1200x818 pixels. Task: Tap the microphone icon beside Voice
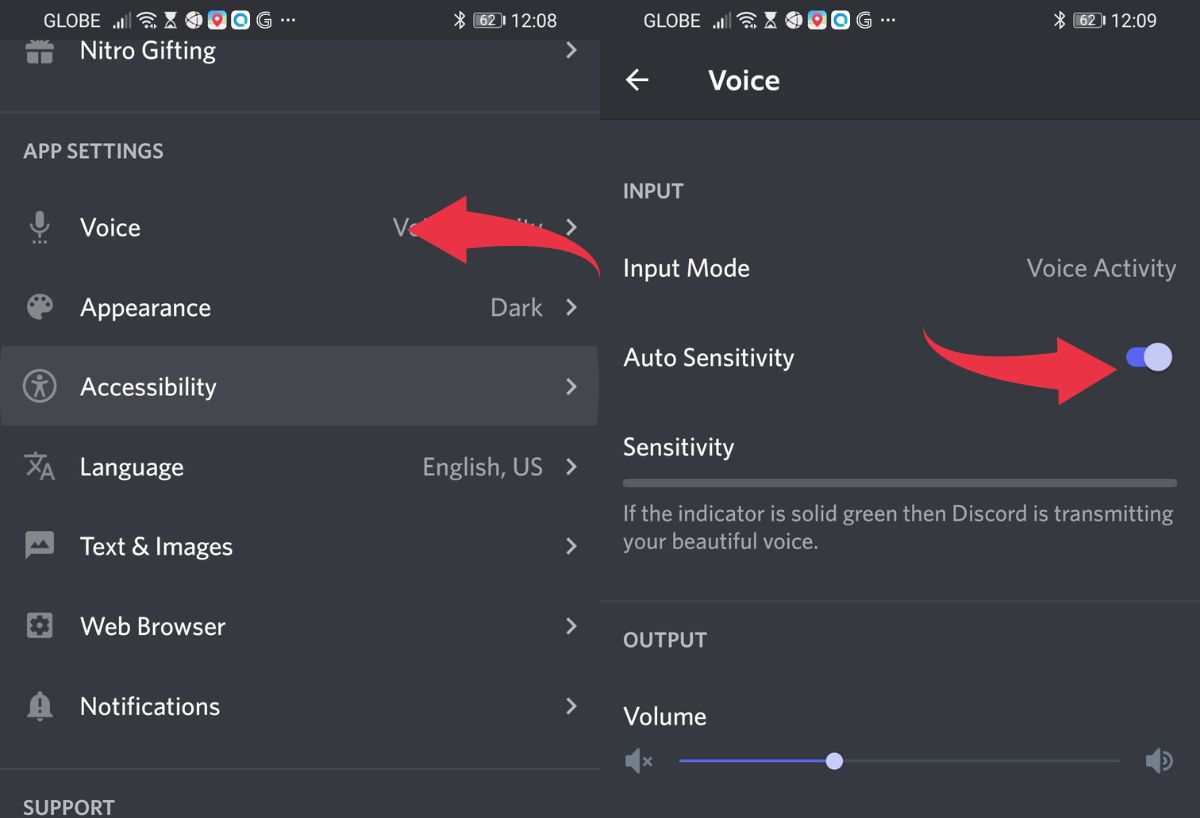(x=40, y=228)
